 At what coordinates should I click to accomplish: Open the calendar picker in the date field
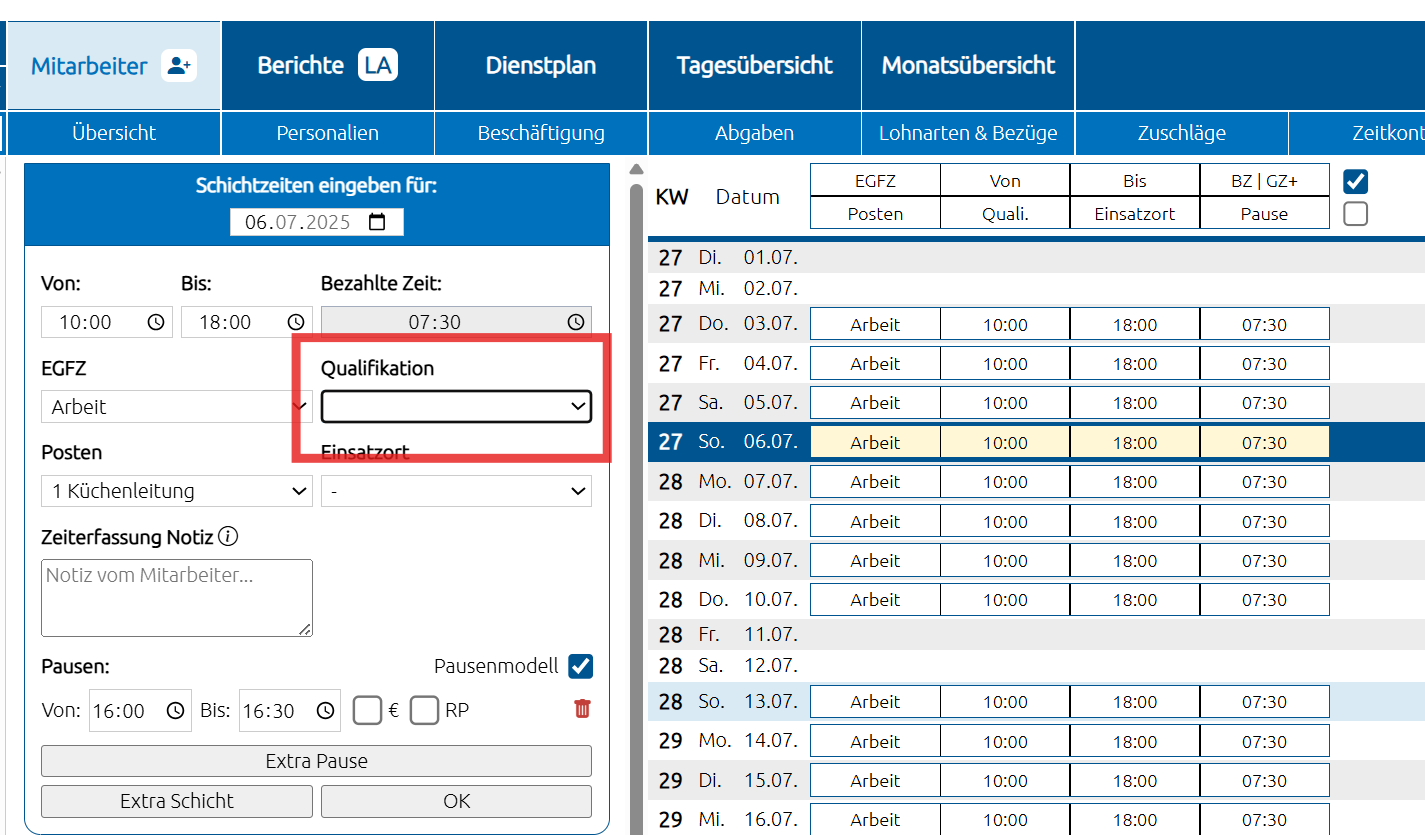(377, 222)
